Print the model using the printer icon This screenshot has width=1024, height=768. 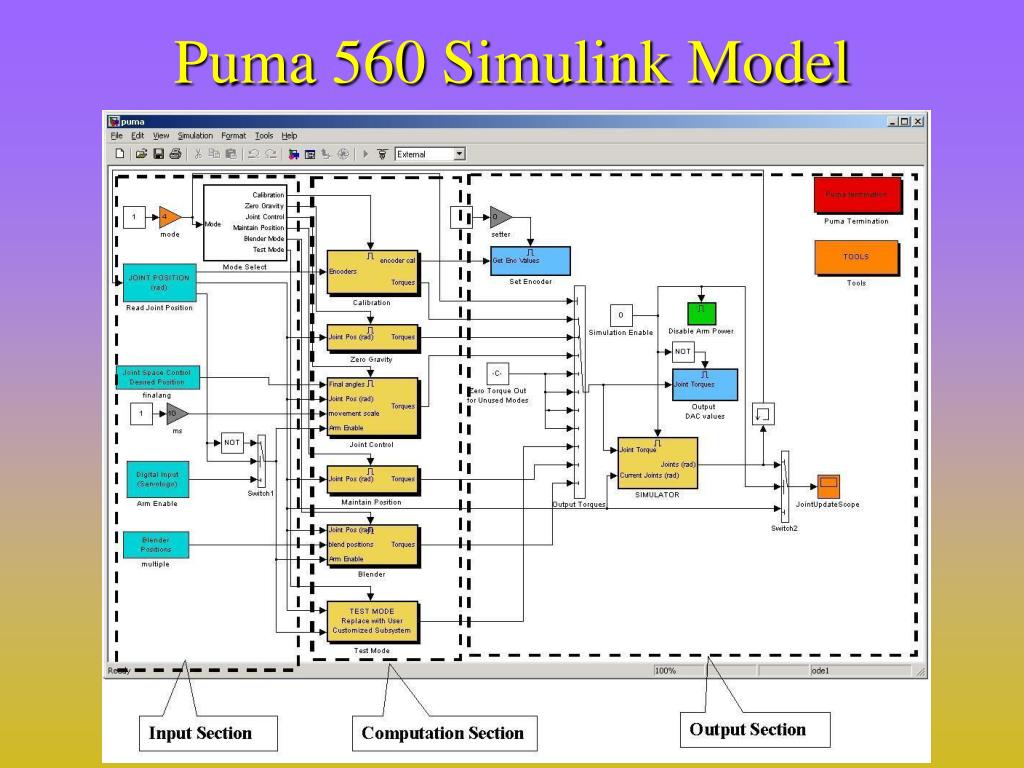[x=175, y=154]
